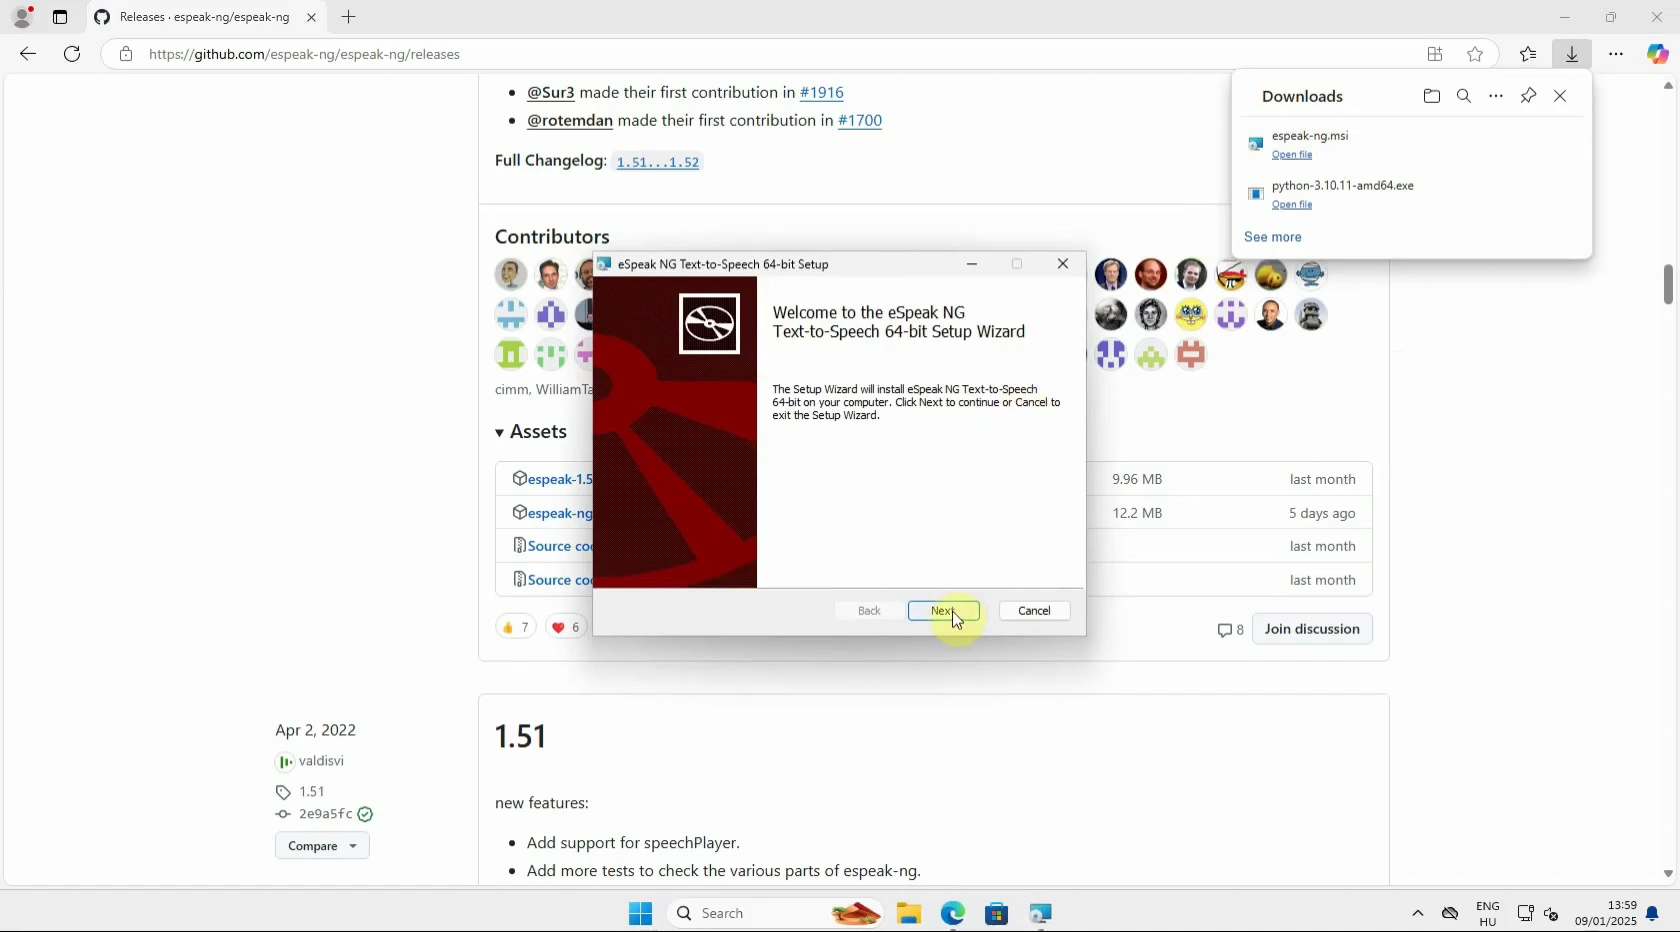Viewport: 1680px width, 932px height.
Task: Open the apps icon in address bar
Action: pyautogui.click(x=1435, y=54)
